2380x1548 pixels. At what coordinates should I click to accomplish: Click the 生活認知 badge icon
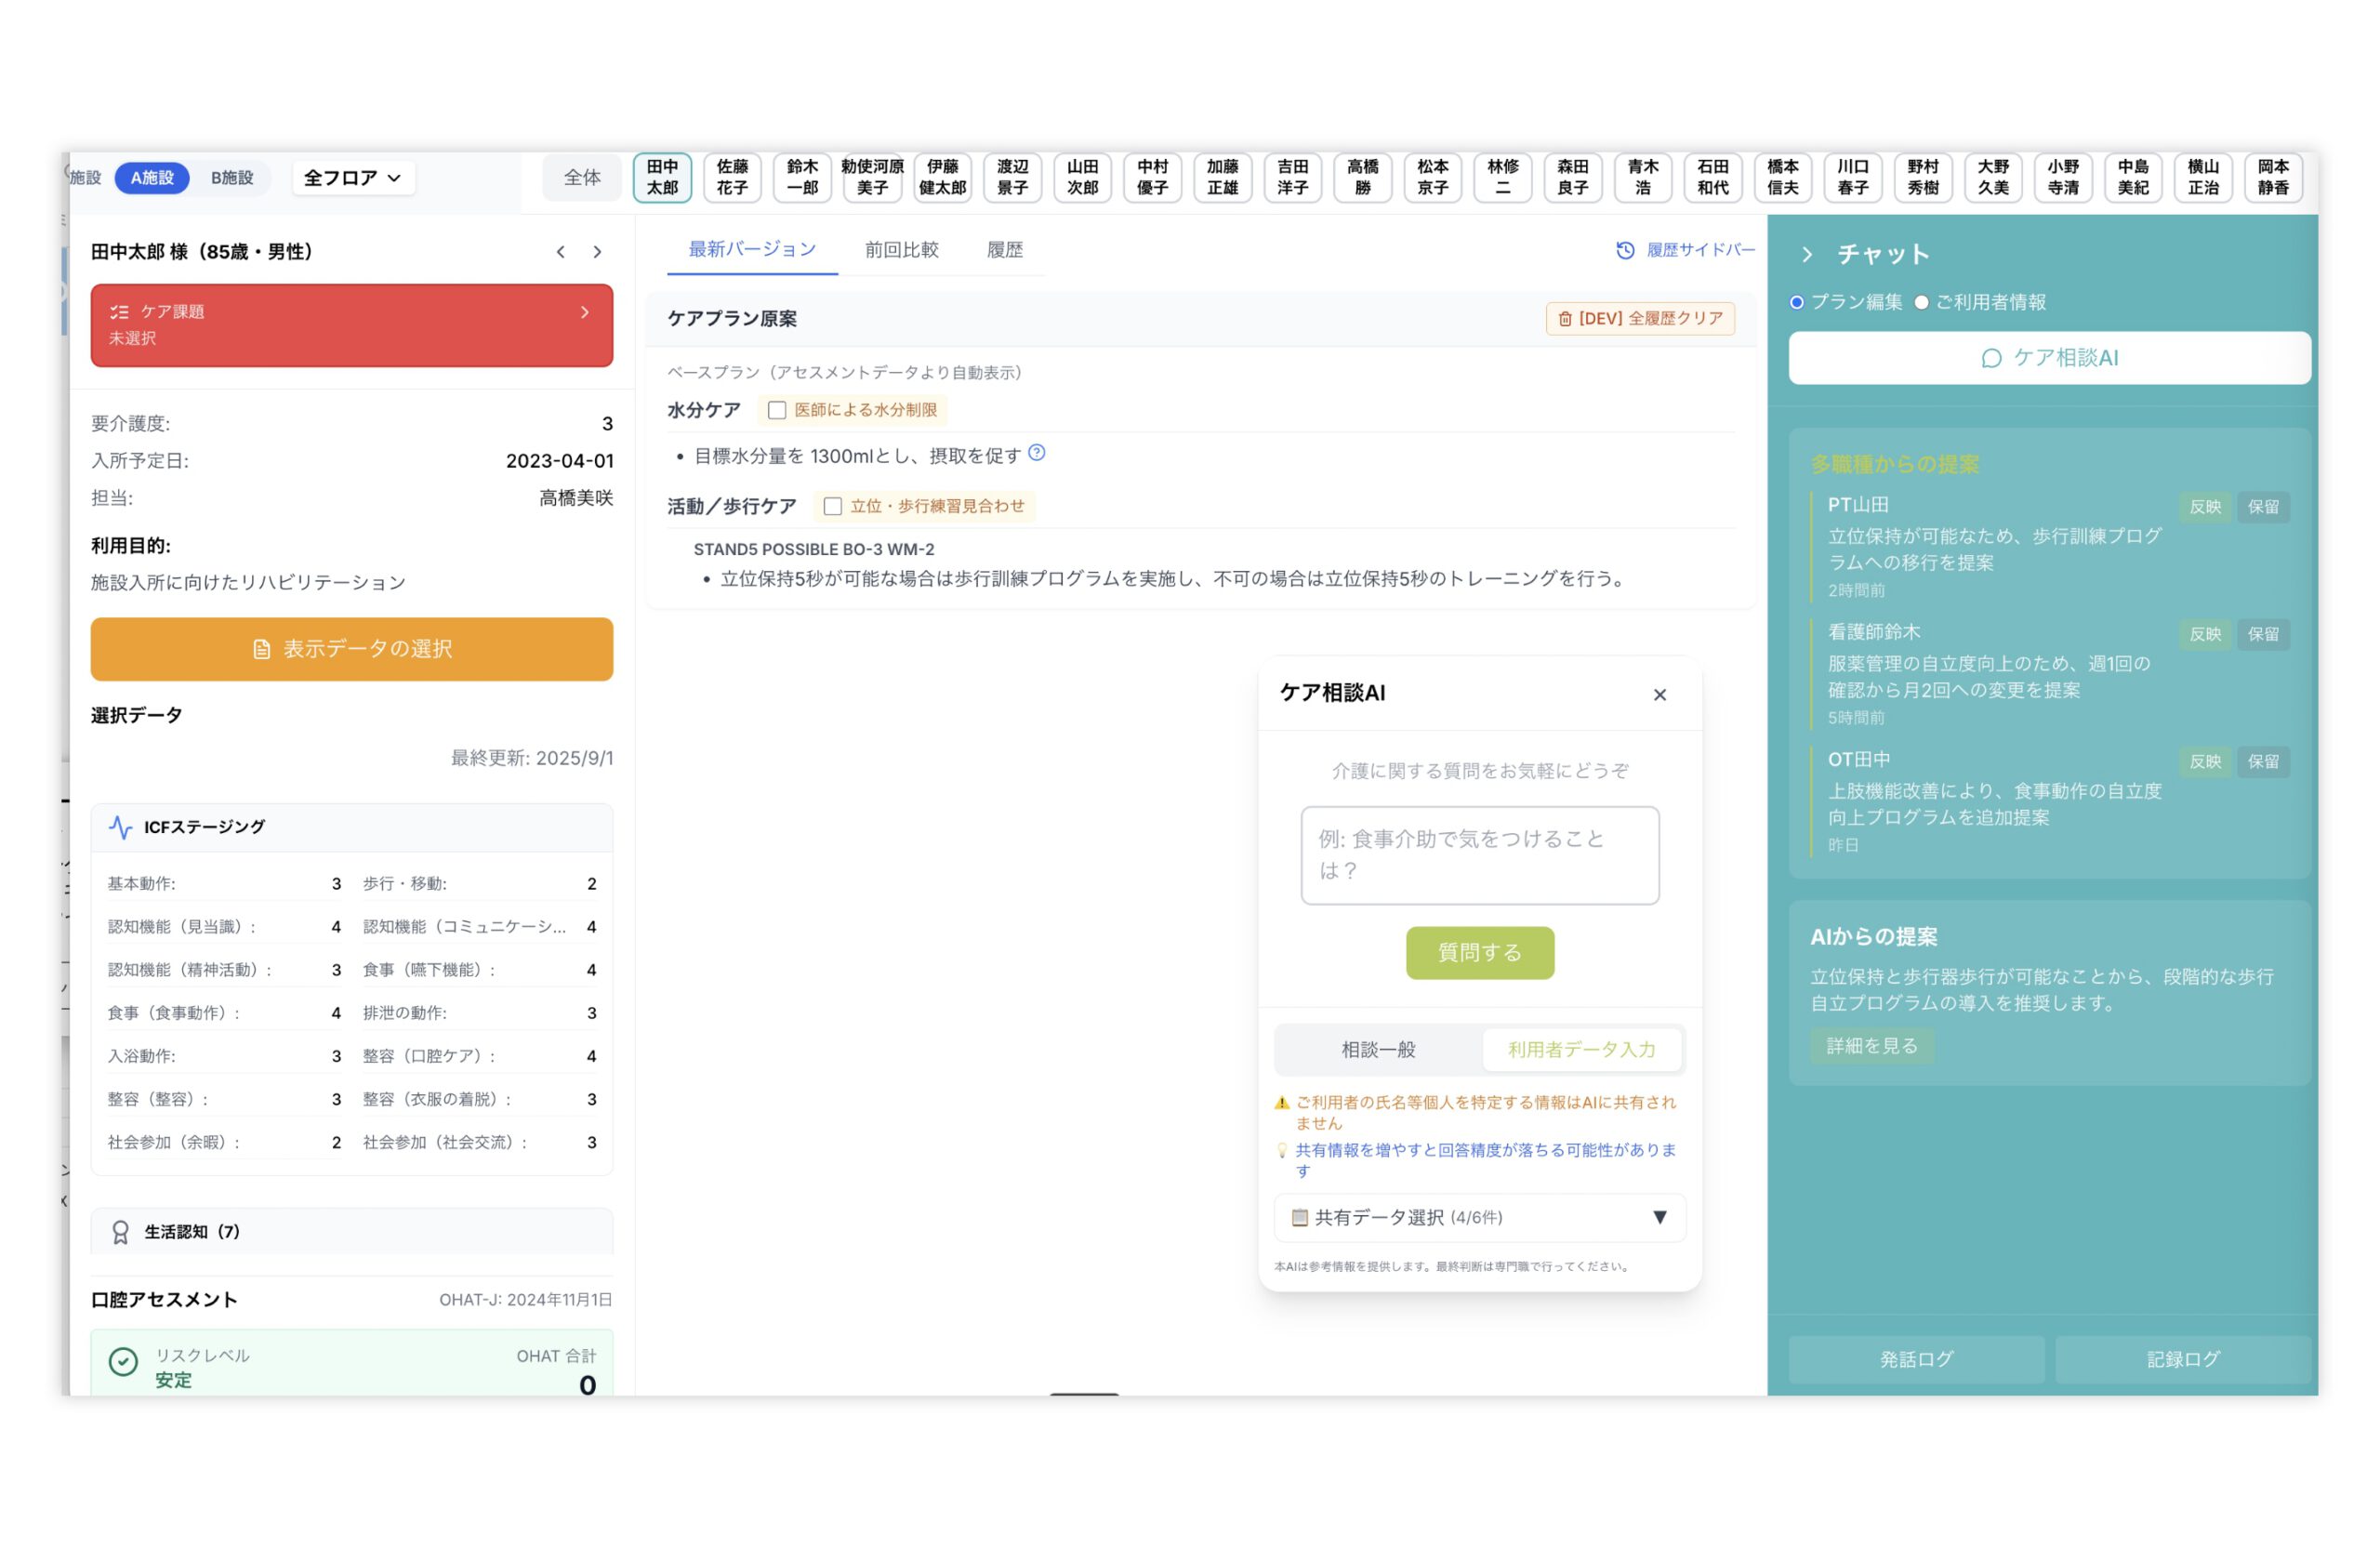120,1232
